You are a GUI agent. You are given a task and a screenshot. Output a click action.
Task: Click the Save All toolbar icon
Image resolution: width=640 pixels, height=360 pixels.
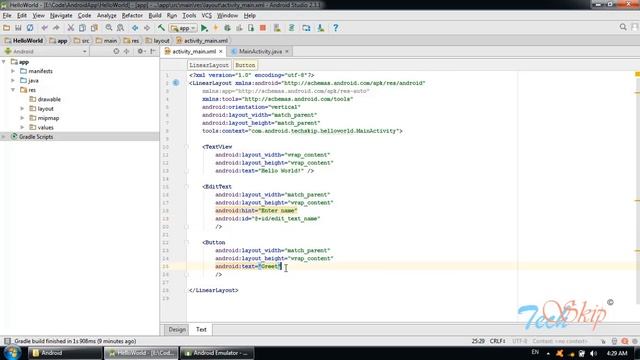coord(18,28)
